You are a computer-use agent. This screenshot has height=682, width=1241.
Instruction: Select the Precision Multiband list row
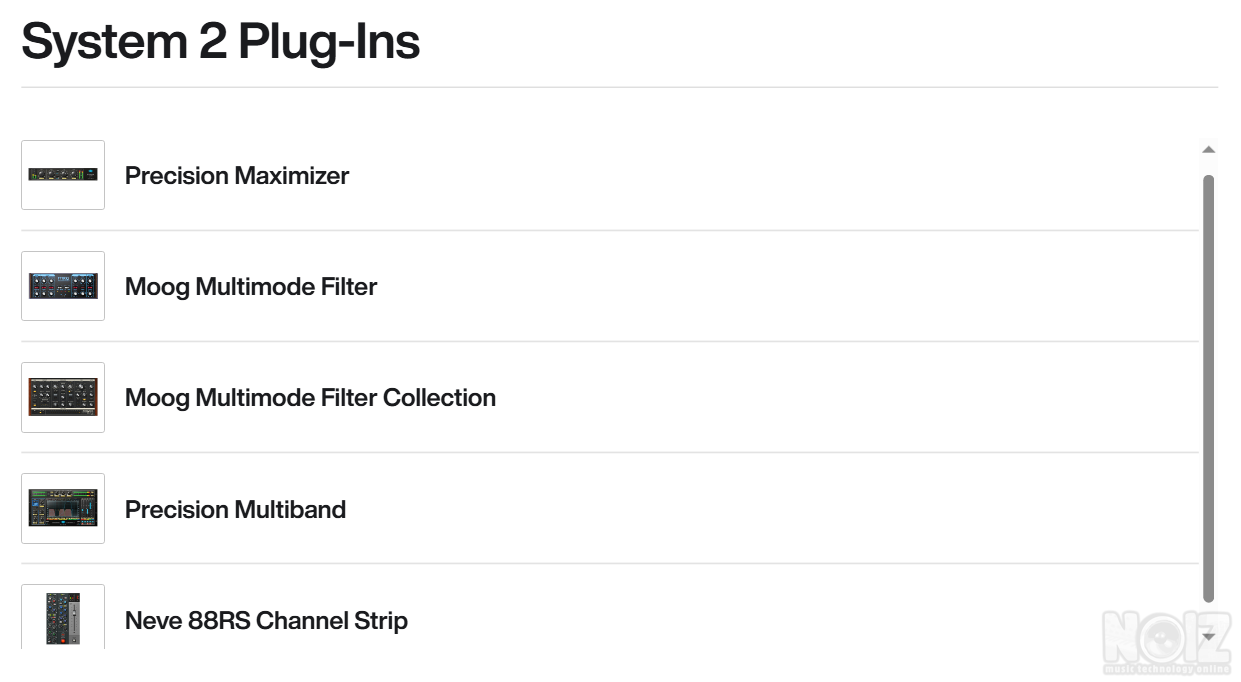click(x=700, y=509)
